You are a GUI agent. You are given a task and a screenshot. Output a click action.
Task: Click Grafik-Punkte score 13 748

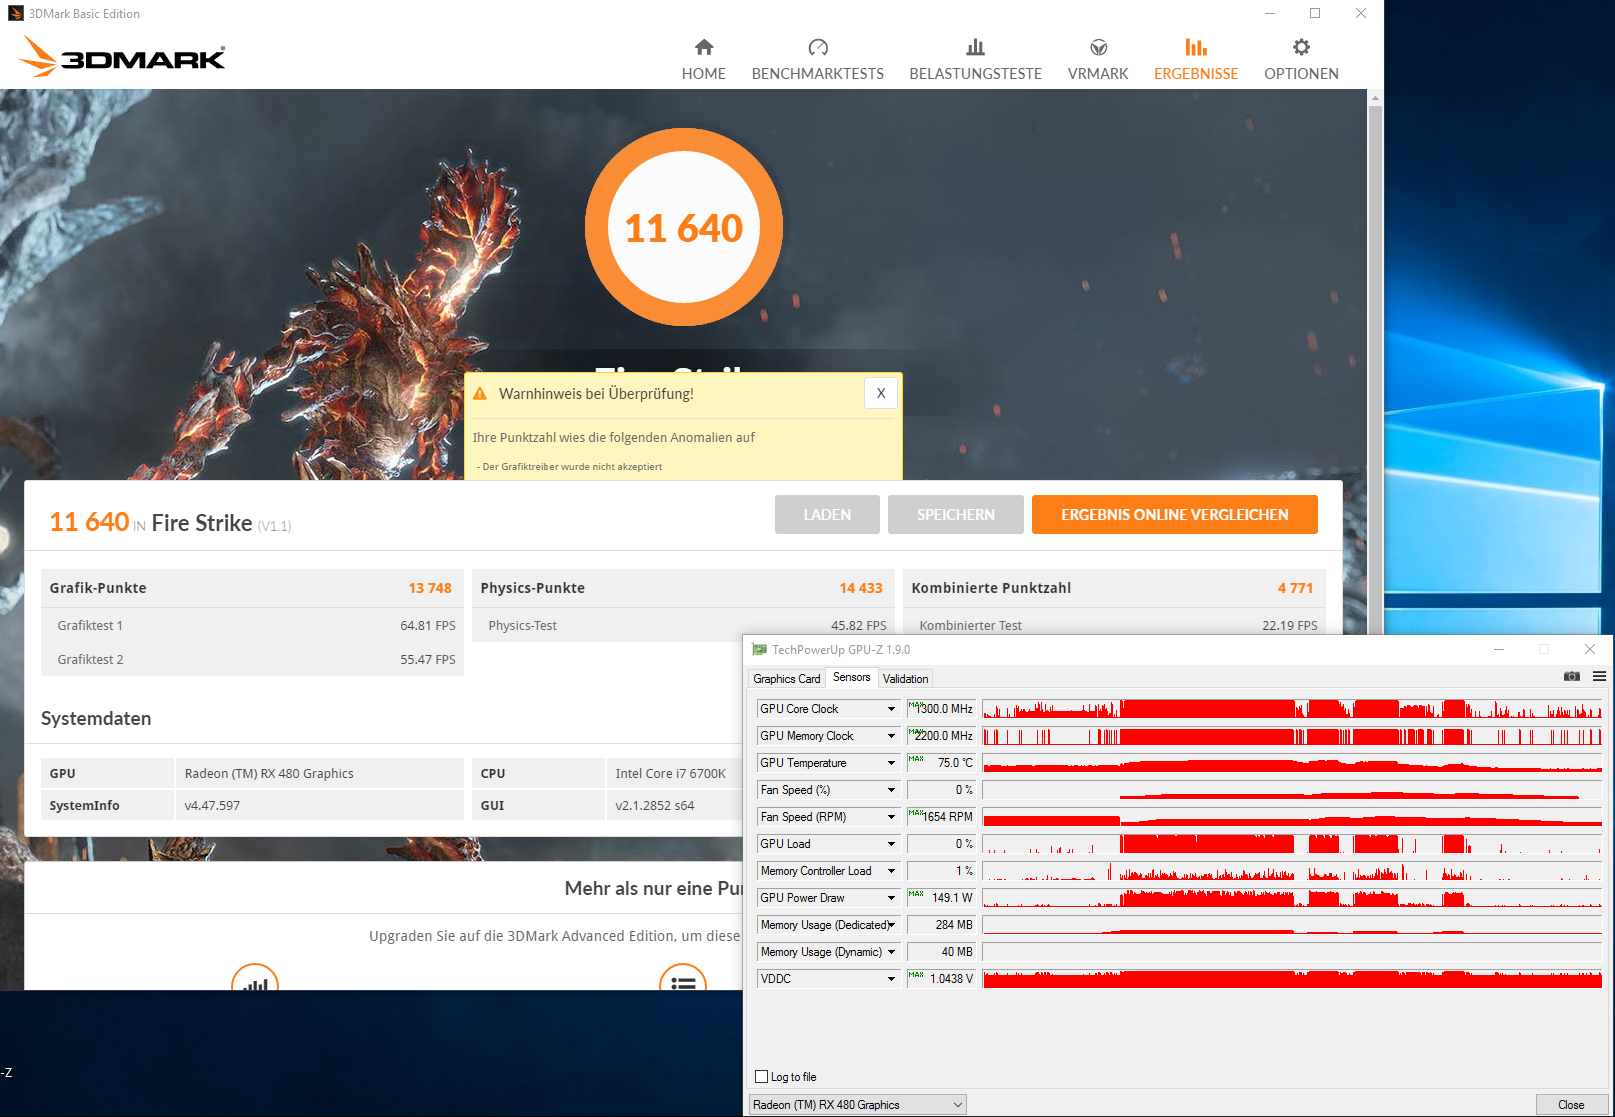(430, 588)
